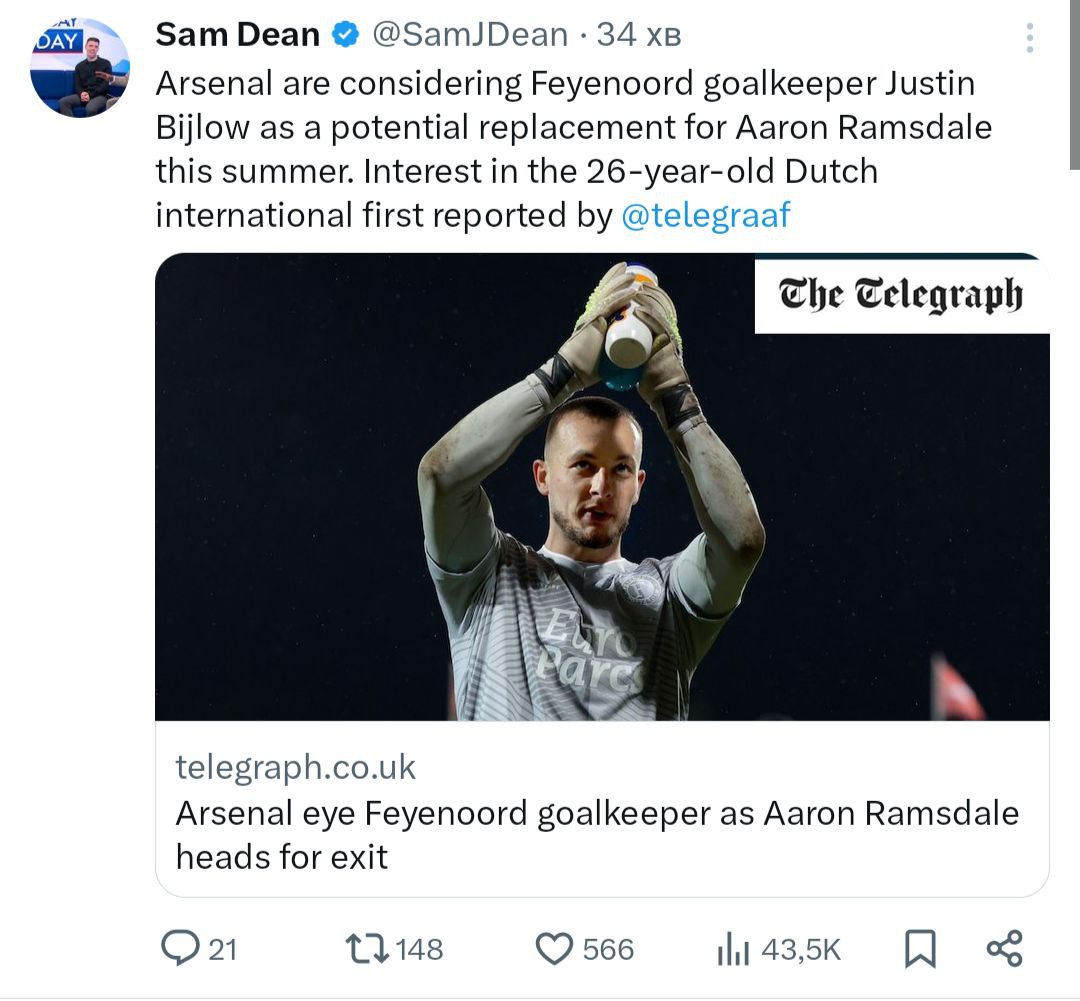Click the @telegraaf mention link
The image size is (1080, 1001).
click(x=706, y=215)
